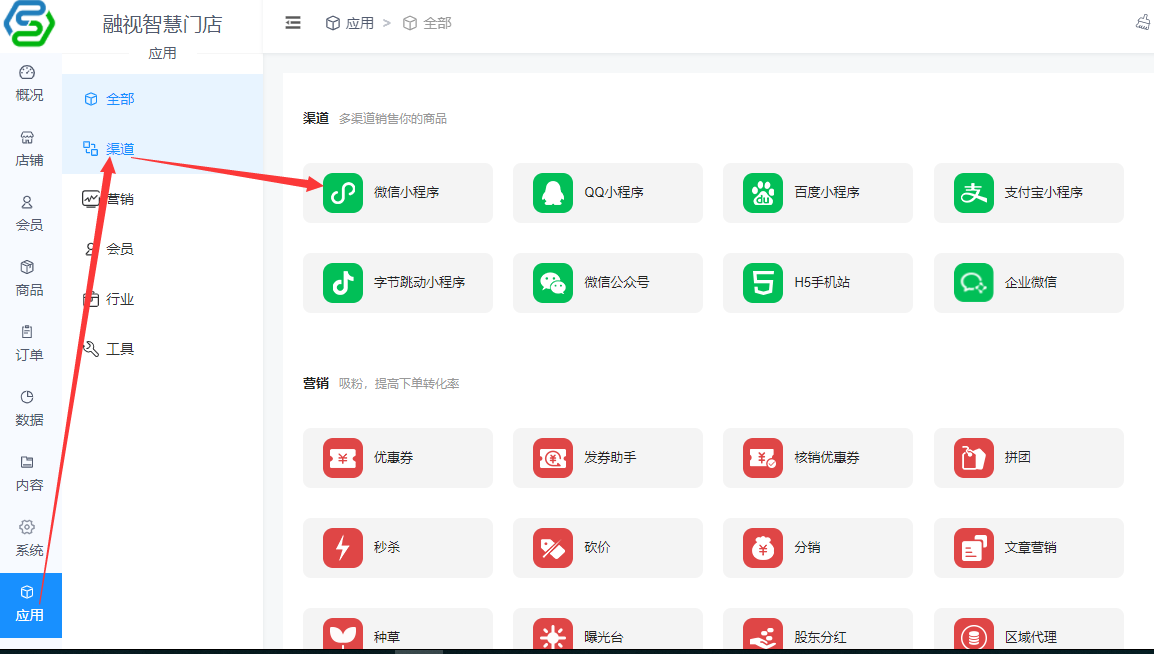Go to 内容 in the main sidebar
1154x654 pixels.
coord(29,474)
